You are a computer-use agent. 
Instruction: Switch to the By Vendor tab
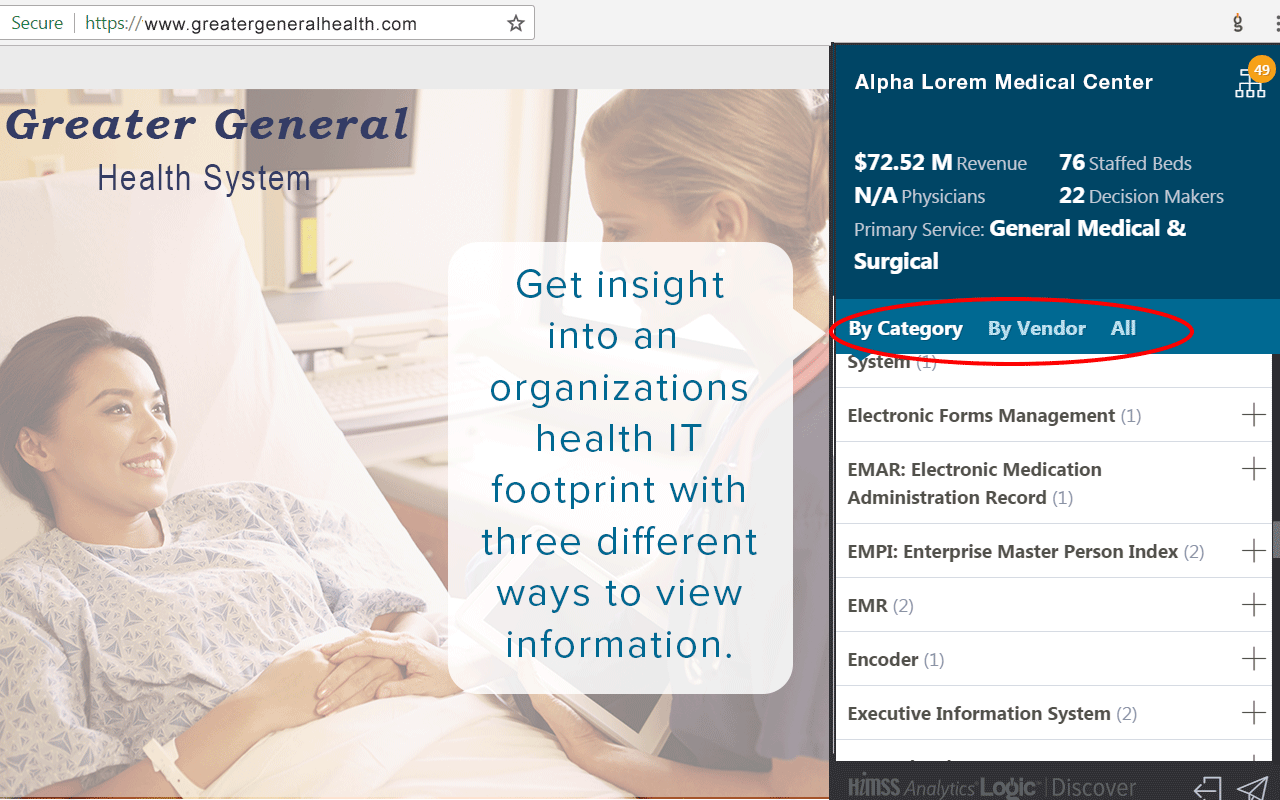click(x=1036, y=328)
